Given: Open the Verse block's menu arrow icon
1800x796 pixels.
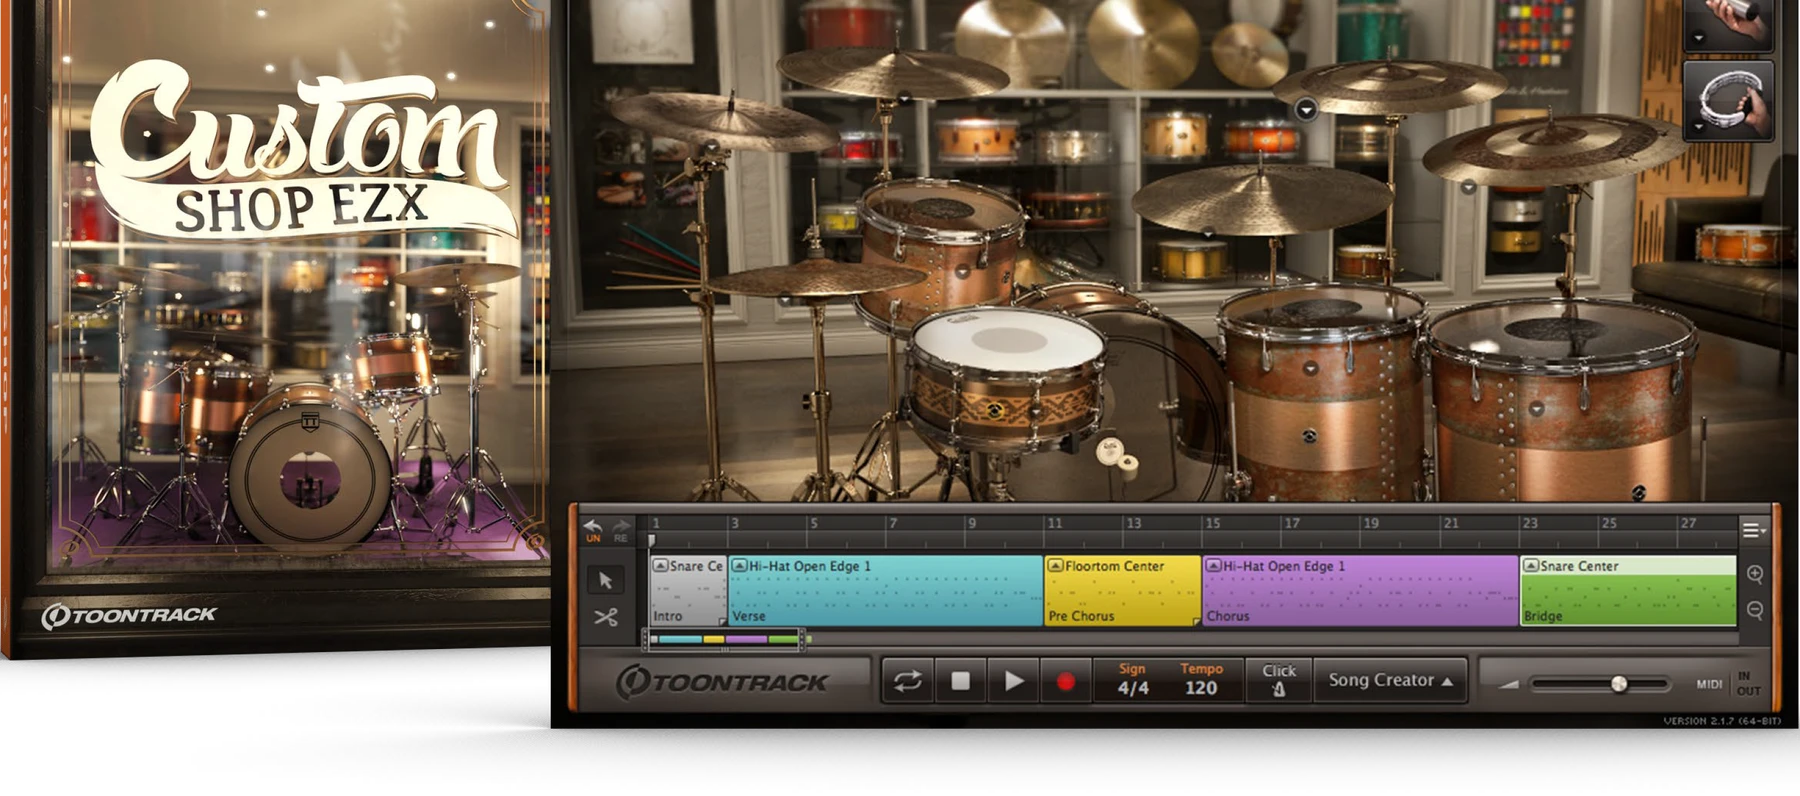Looking at the screenshot, I should [739, 566].
